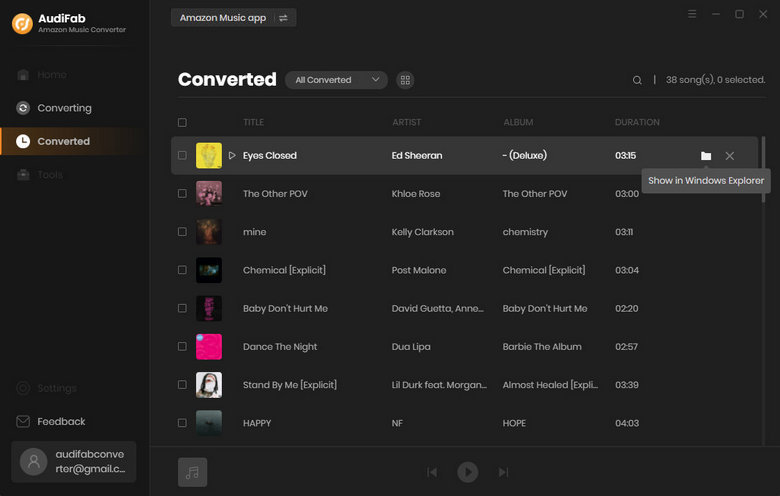Click the Eyes Closed album thumbnail
780x496 pixels.
(x=209, y=155)
